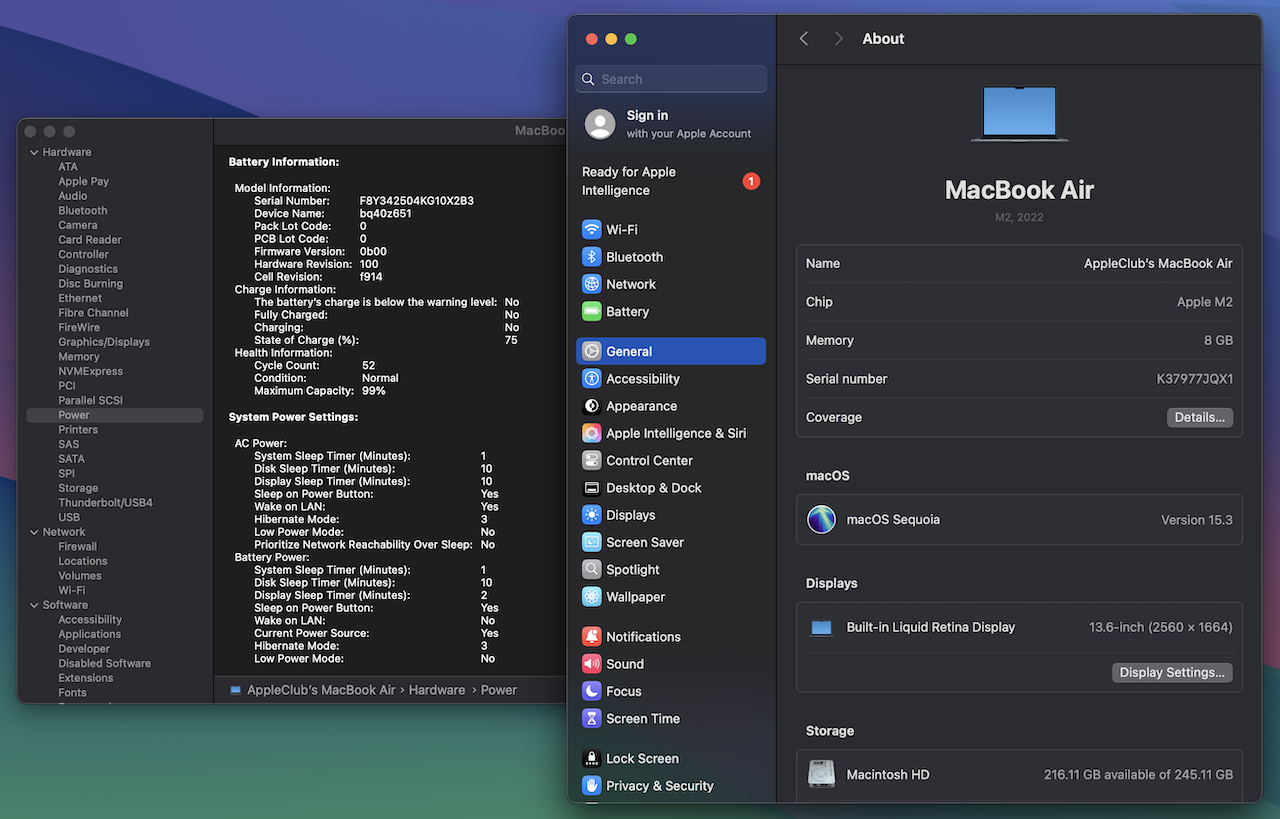Open the Wallpaper icon in the sidebar
Image resolution: width=1280 pixels, height=819 pixels.
pos(592,597)
